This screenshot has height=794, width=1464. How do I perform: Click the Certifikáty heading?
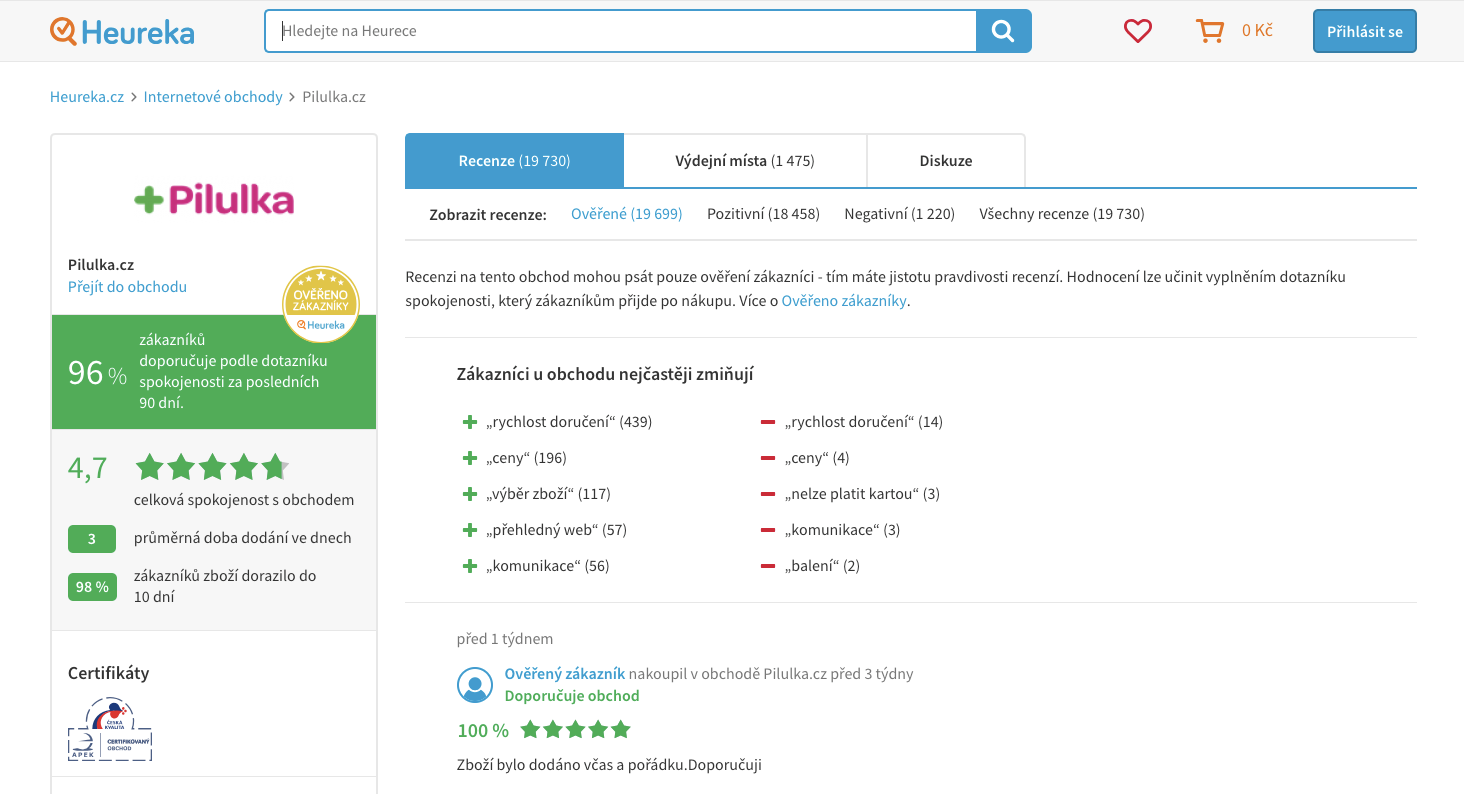click(x=108, y=673)
